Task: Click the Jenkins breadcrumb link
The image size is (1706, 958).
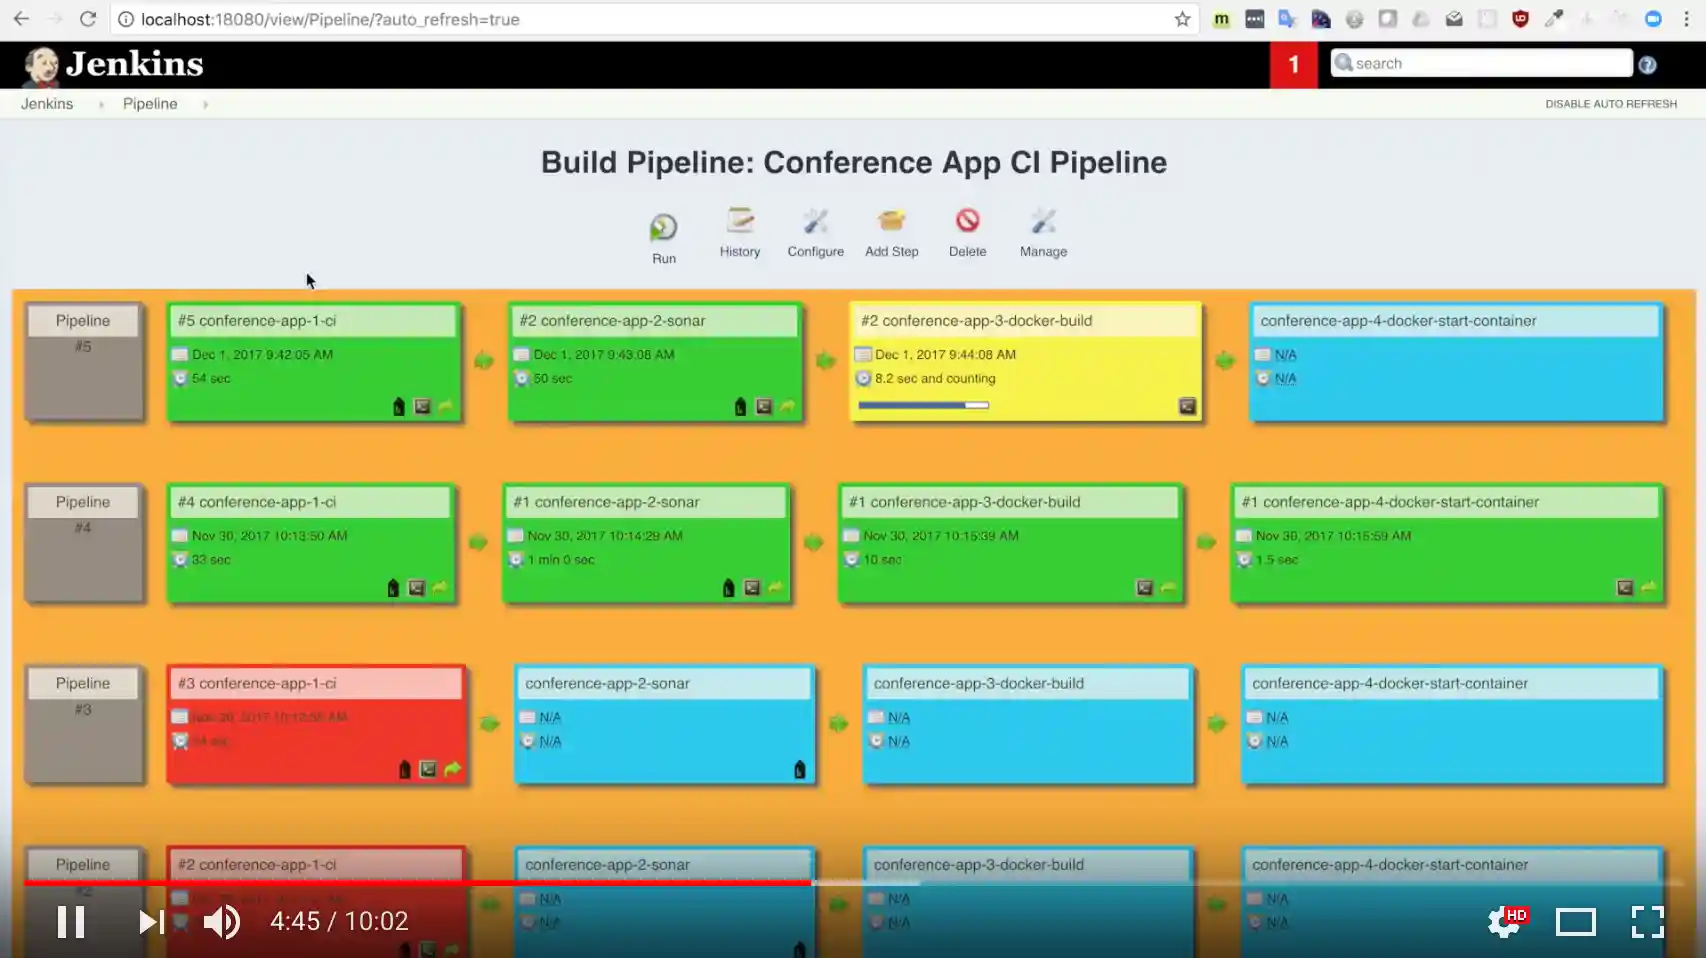Action: click(46, 103)
